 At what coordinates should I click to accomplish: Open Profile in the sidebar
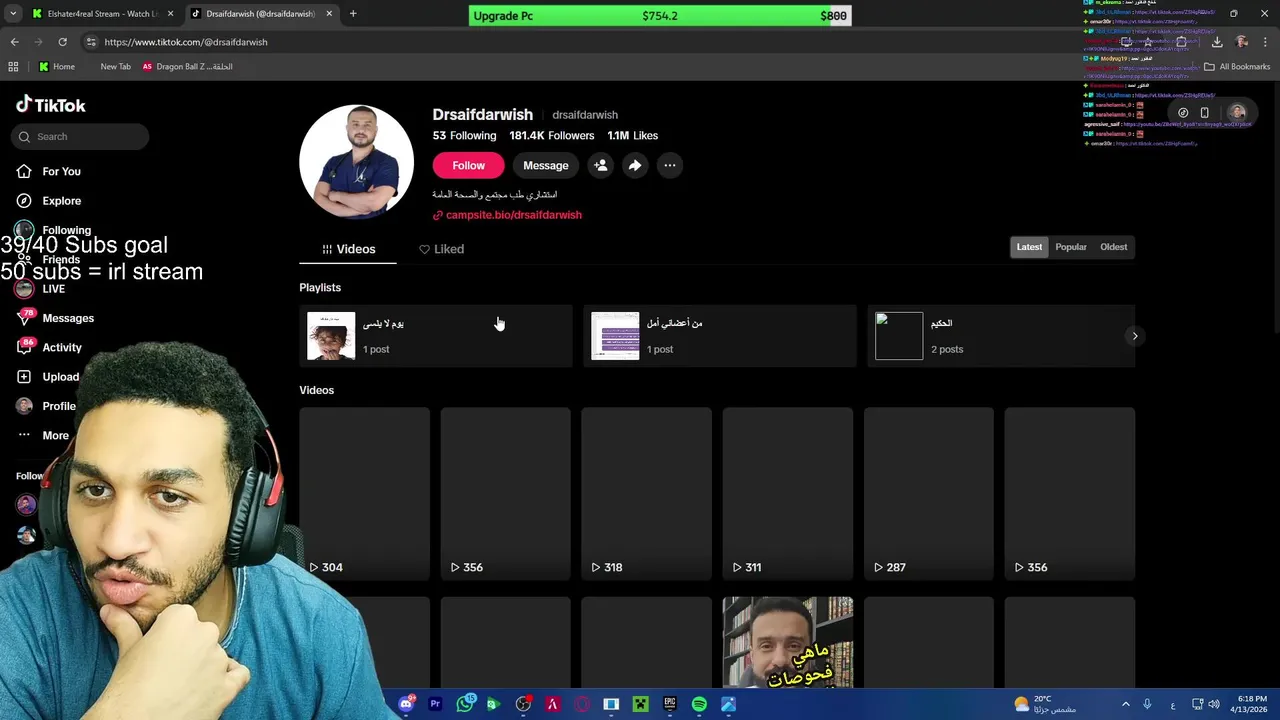(x=46, y=406)
